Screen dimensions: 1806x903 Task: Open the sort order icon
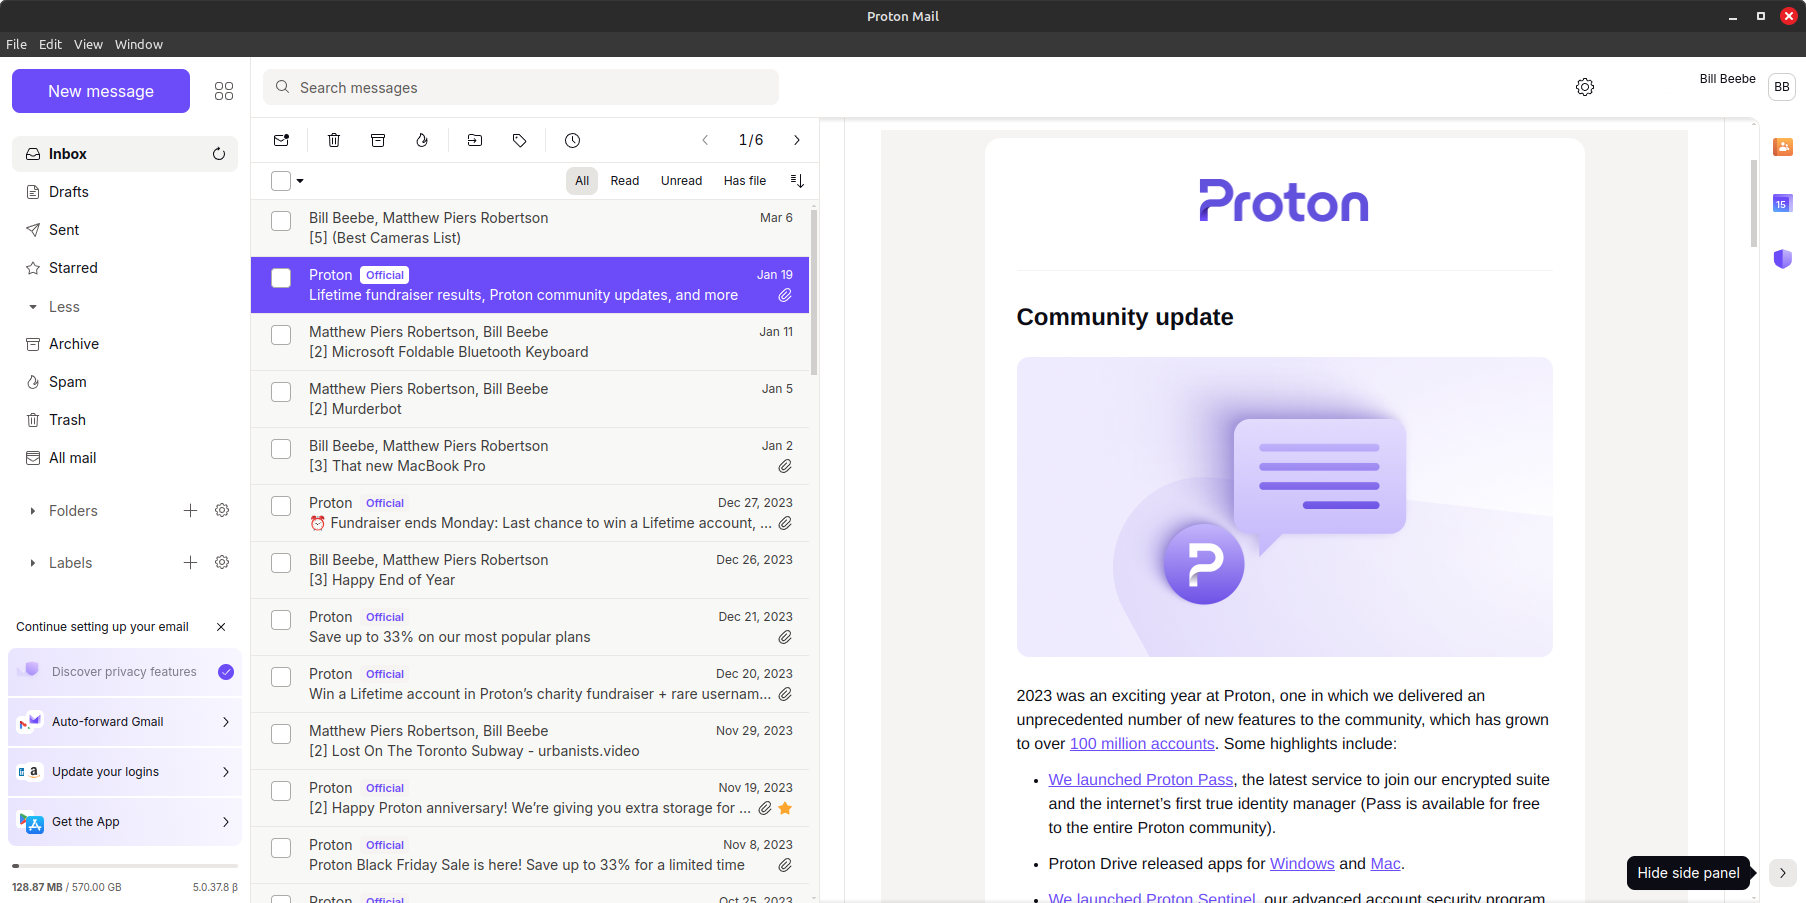(797, 181)
